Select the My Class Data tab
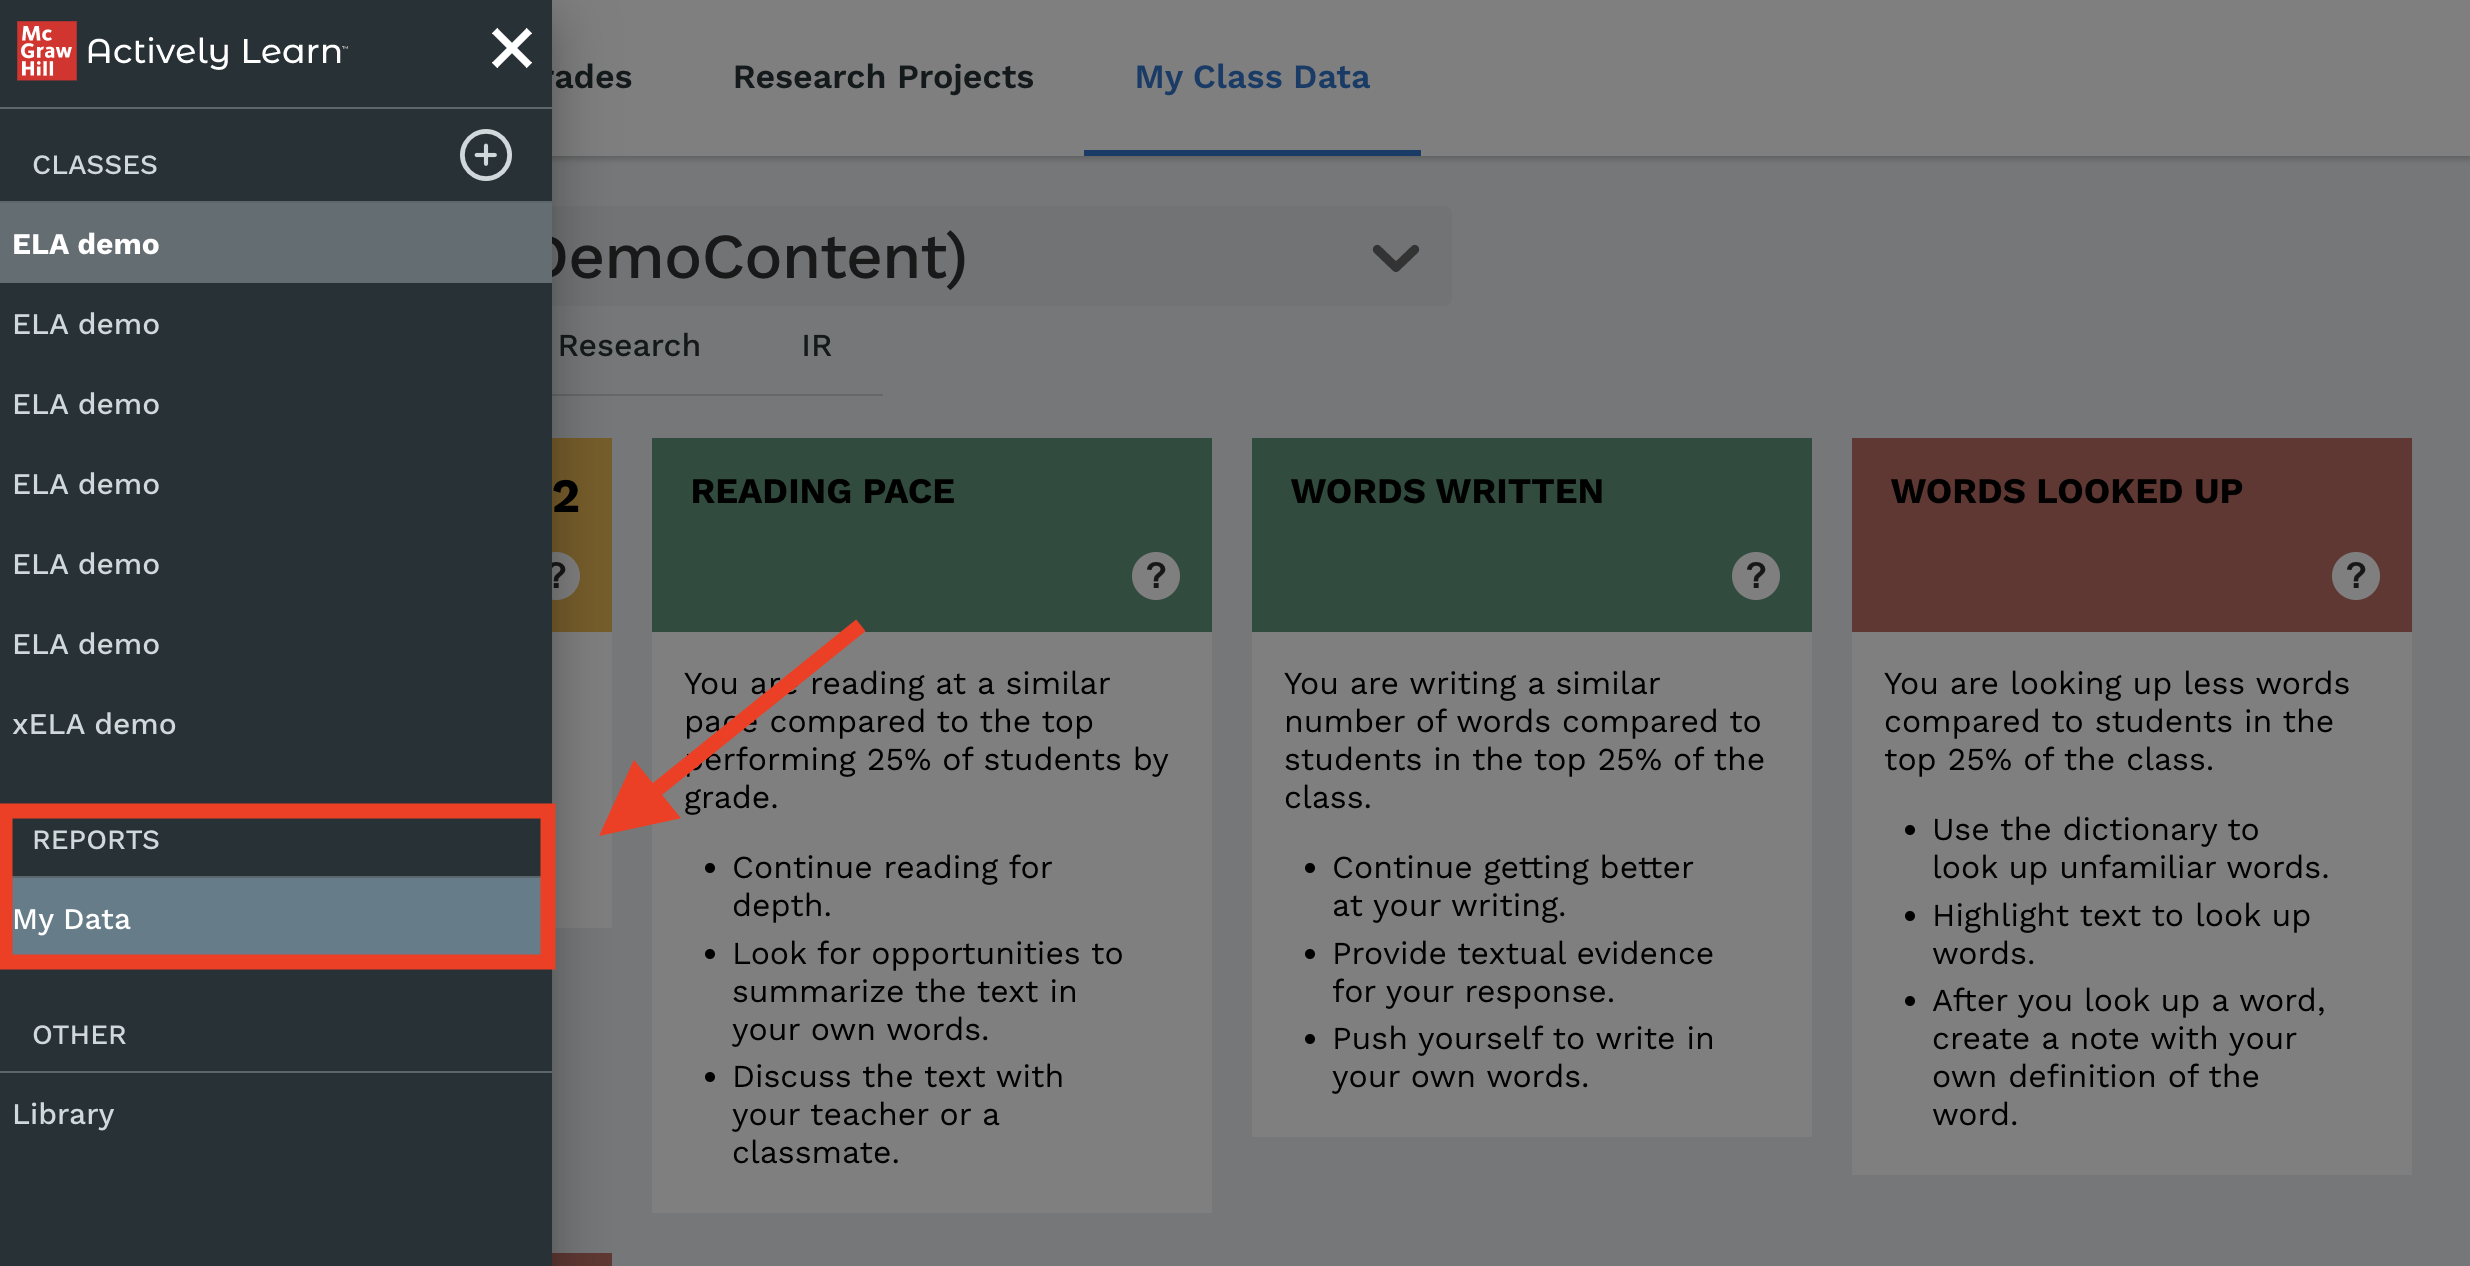 point(1252,77)
